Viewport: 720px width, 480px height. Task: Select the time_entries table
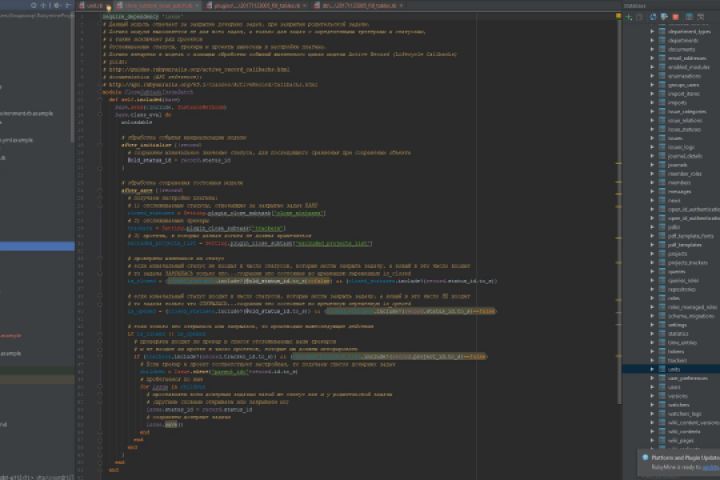coord(682,343)
